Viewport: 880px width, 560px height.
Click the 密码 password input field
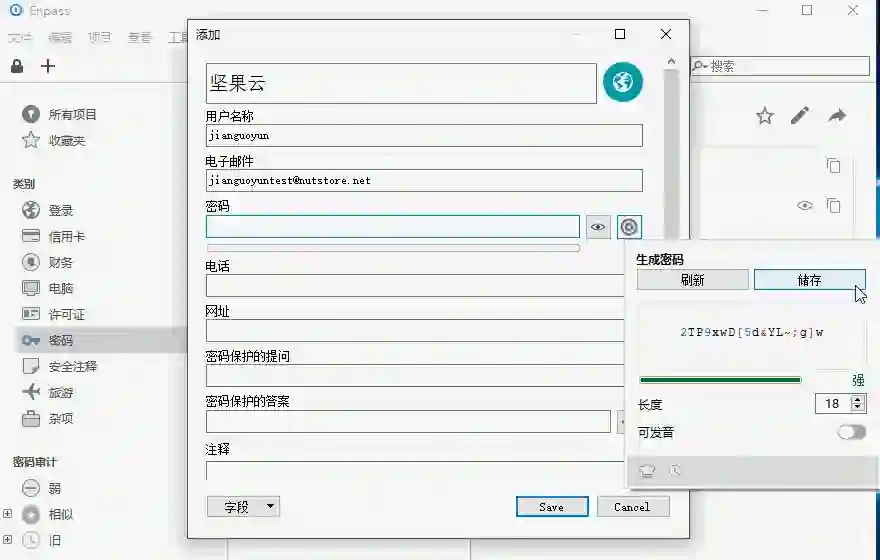pyautogui.click(x=392, y=226)
